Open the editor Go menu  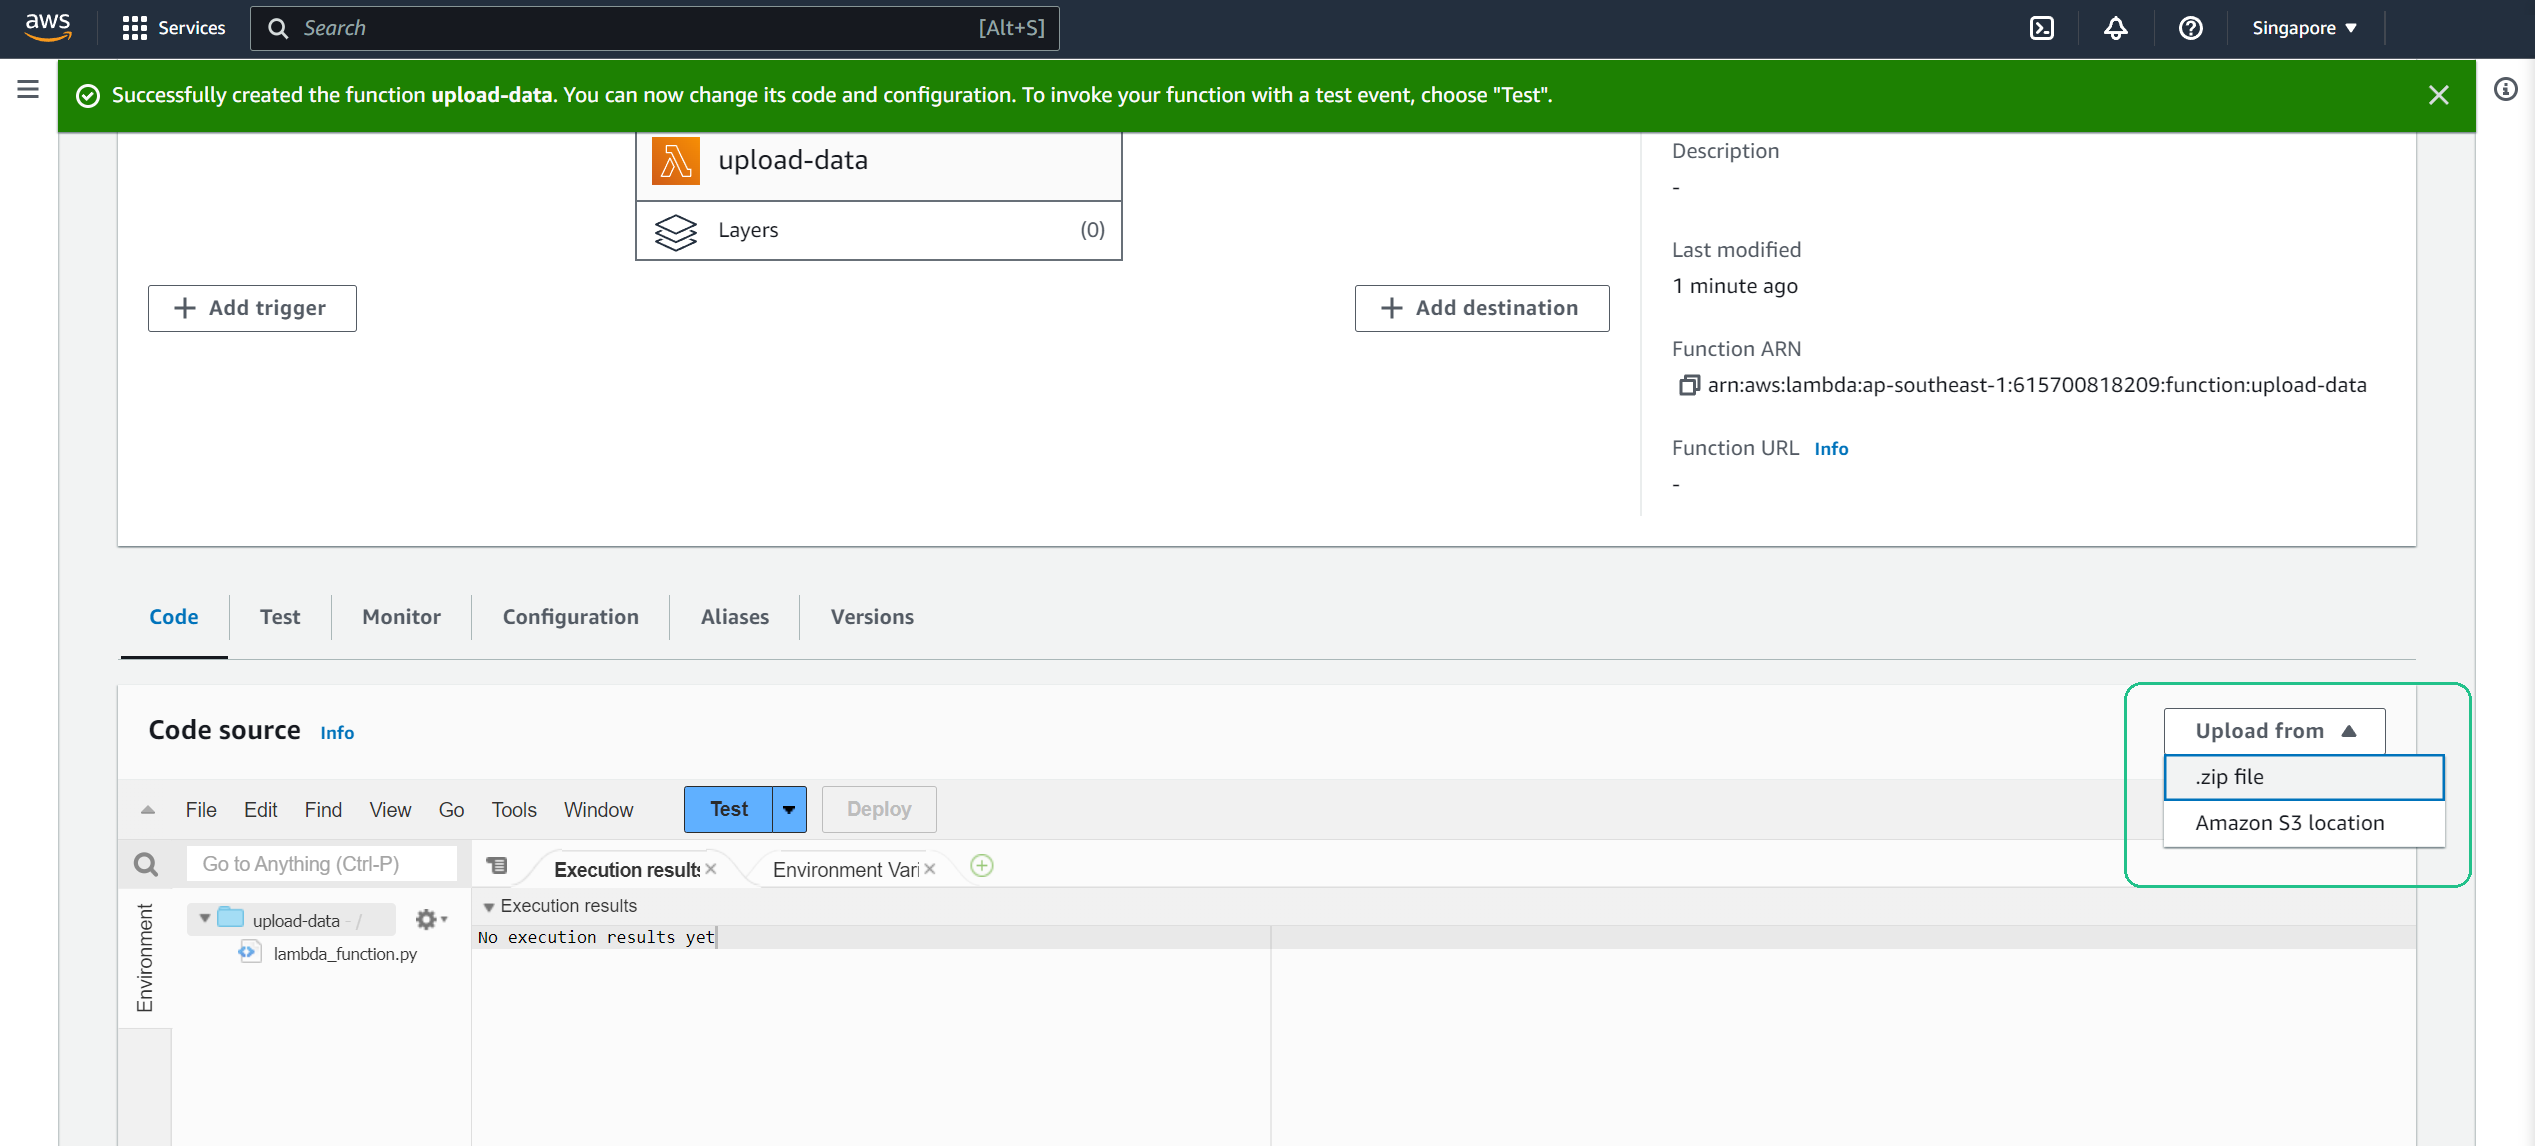[451, 810]
